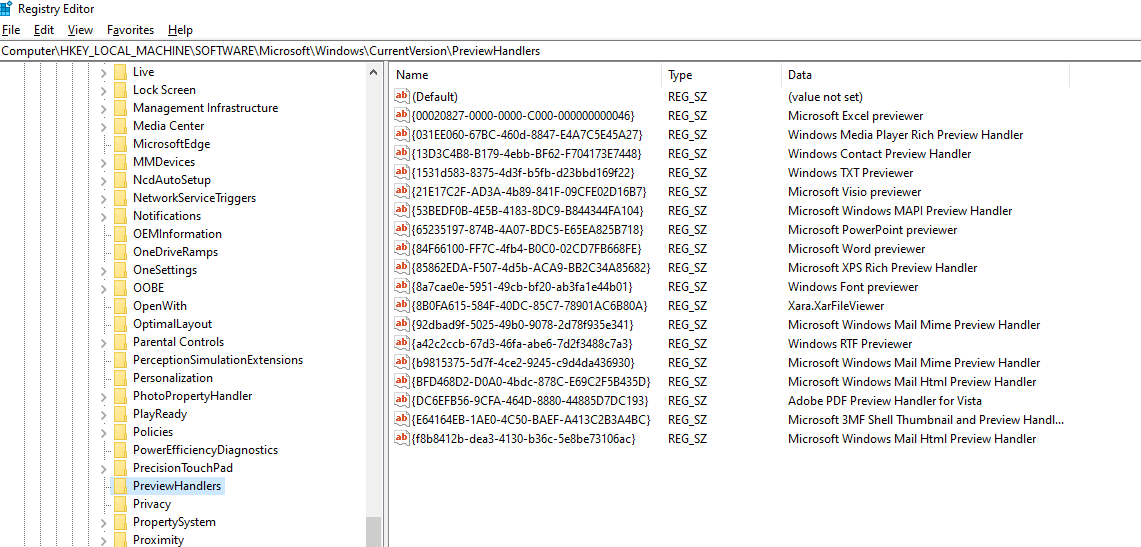1141x547 pixels.
Task: Click the icon of the Adobe PDF Preview Handler row
Action: pos(402,400)
